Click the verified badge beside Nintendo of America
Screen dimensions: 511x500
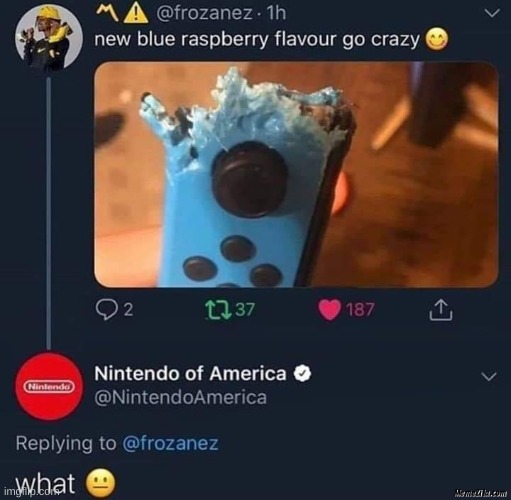(302, 374)
